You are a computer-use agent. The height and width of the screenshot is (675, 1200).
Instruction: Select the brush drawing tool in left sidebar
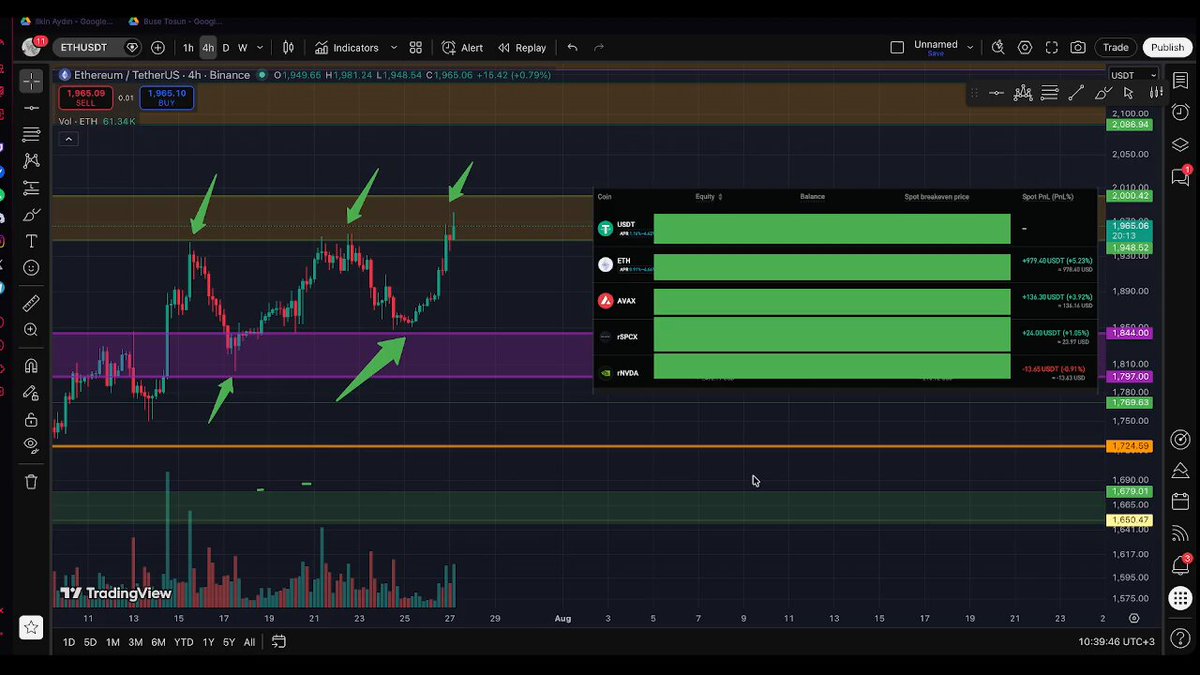(31, 214)
